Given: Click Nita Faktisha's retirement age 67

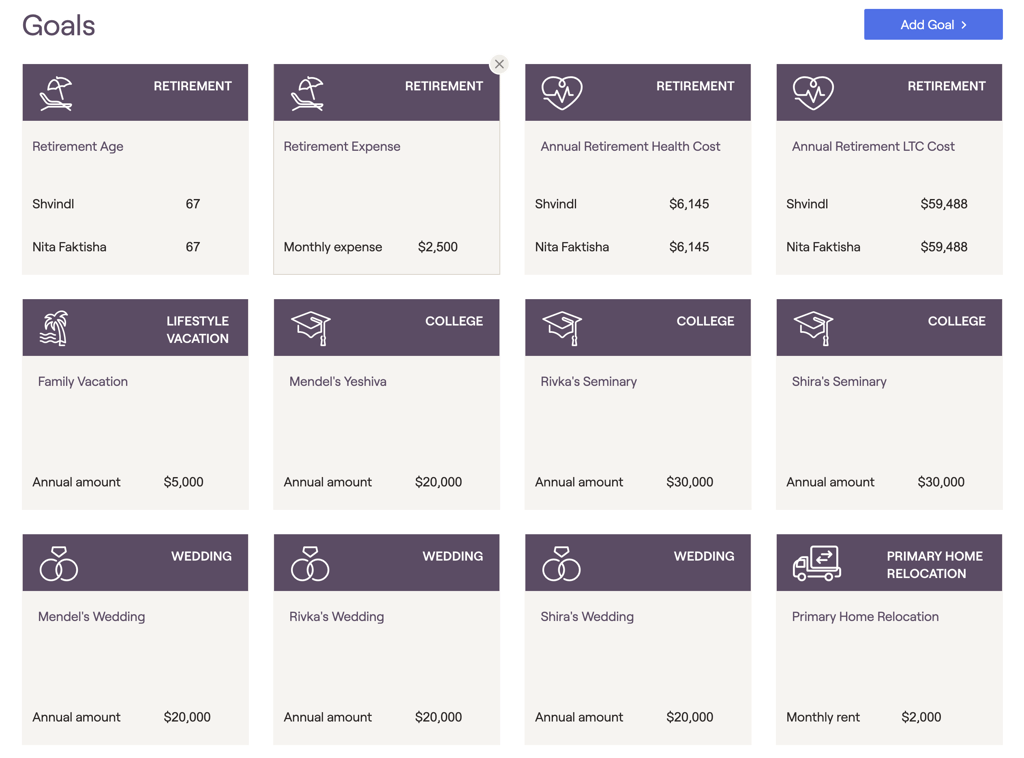Looking at the screenshot, I should tap(193, 247).
